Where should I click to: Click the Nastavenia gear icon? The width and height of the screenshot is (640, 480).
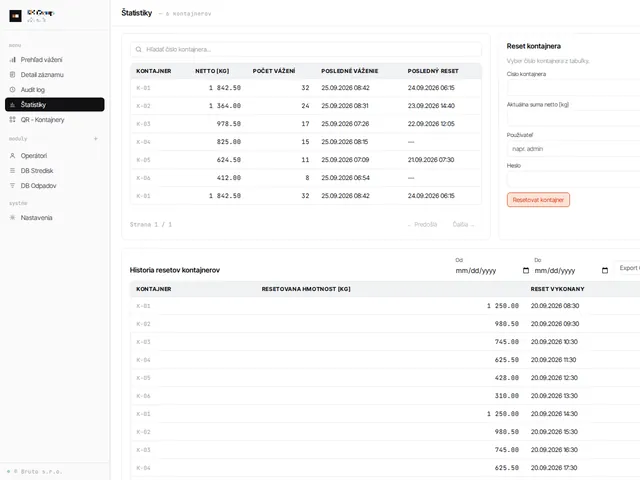click(x=12, y=218)
